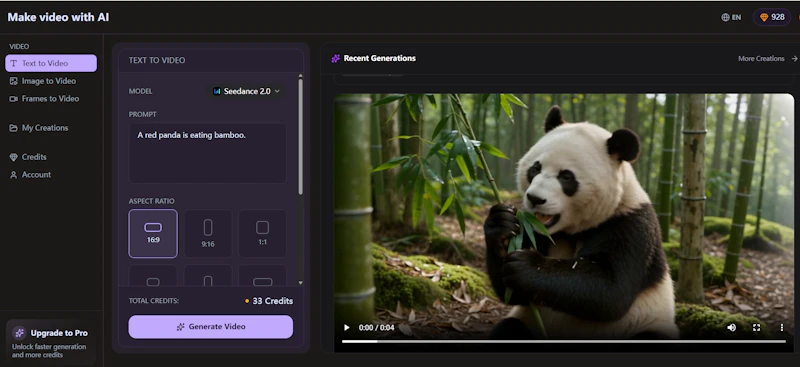This screenshot has width=800, height=367.
Task: Open the video's three-dot options menu
Action: (x=782, y=328)
